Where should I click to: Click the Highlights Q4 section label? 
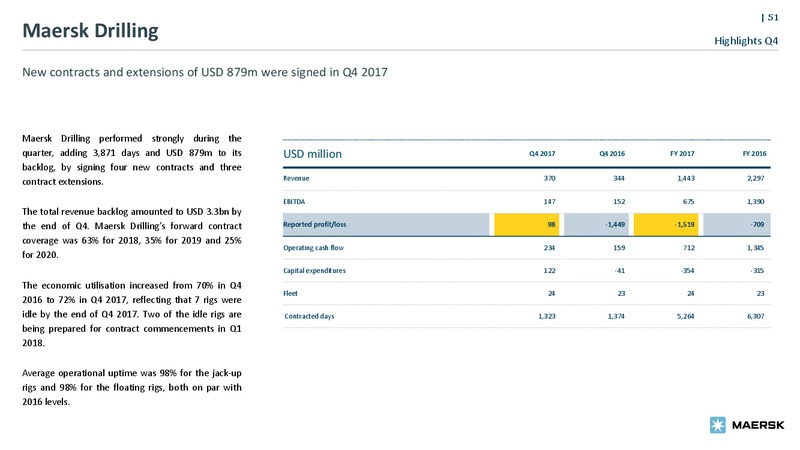(x=746, y=41)
